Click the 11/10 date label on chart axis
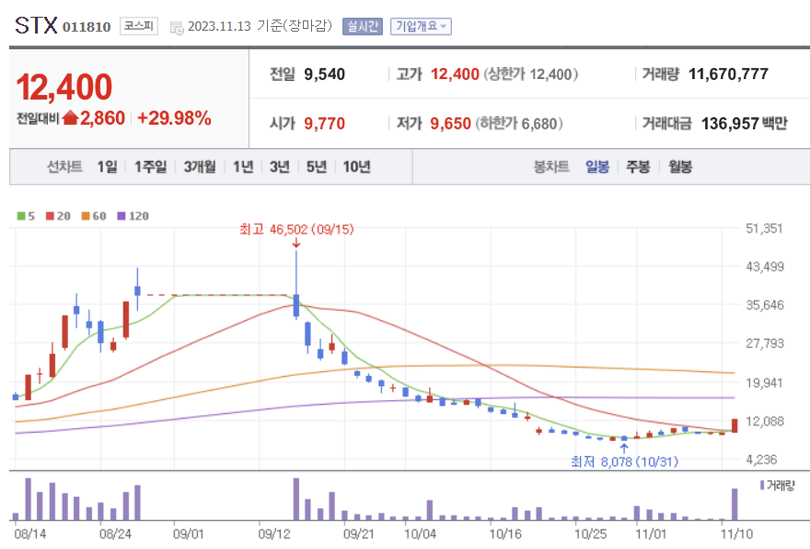810x549 pixels. [737, 534]
